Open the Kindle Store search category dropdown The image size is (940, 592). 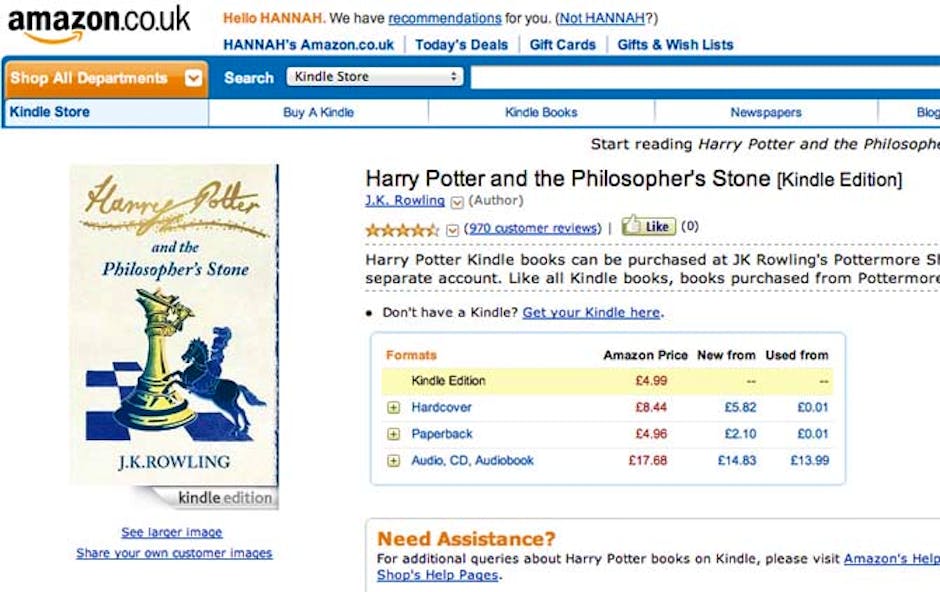[x=375, y=77]
